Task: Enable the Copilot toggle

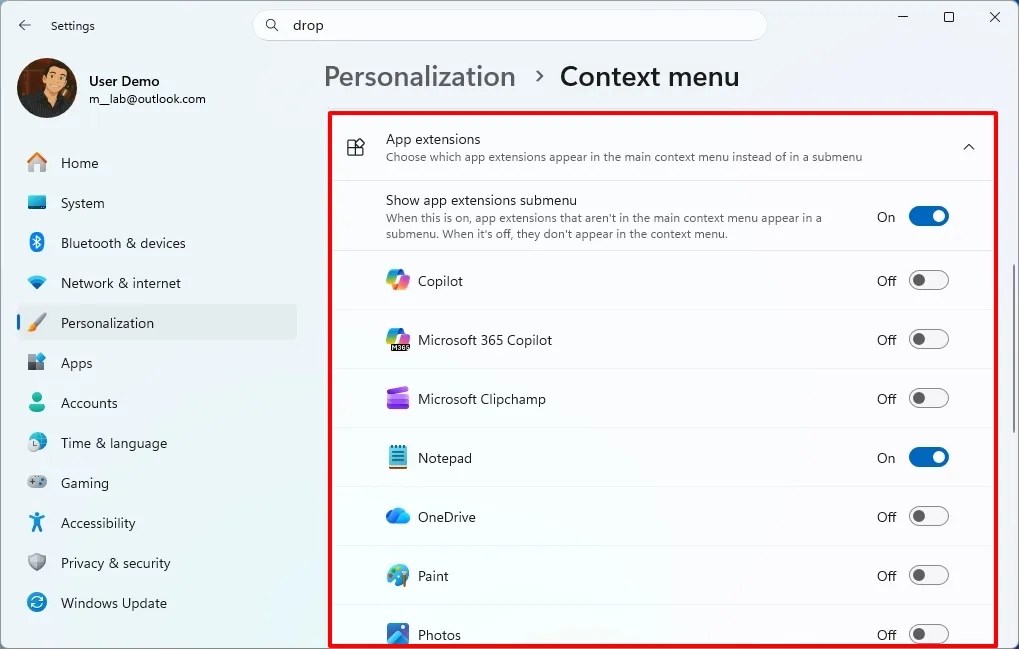Action: 929,281
